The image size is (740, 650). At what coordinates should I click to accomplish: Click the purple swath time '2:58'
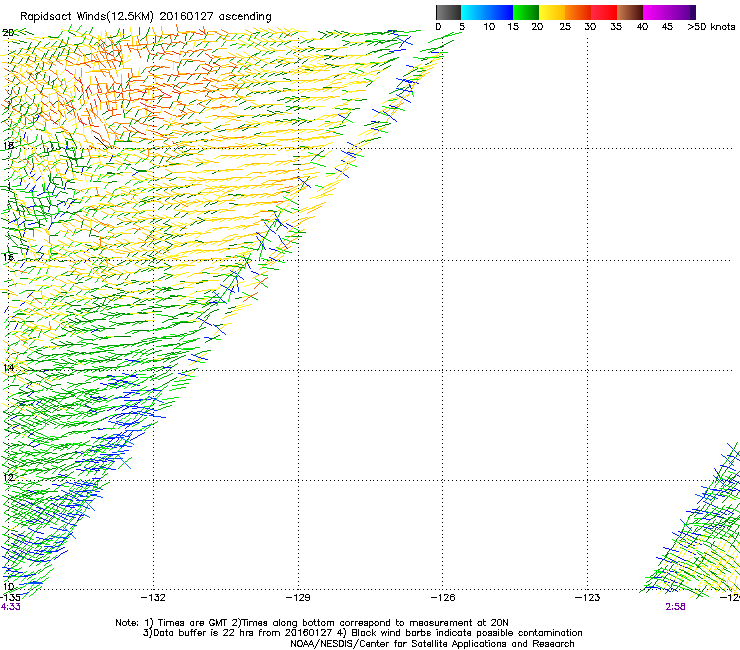675,607
